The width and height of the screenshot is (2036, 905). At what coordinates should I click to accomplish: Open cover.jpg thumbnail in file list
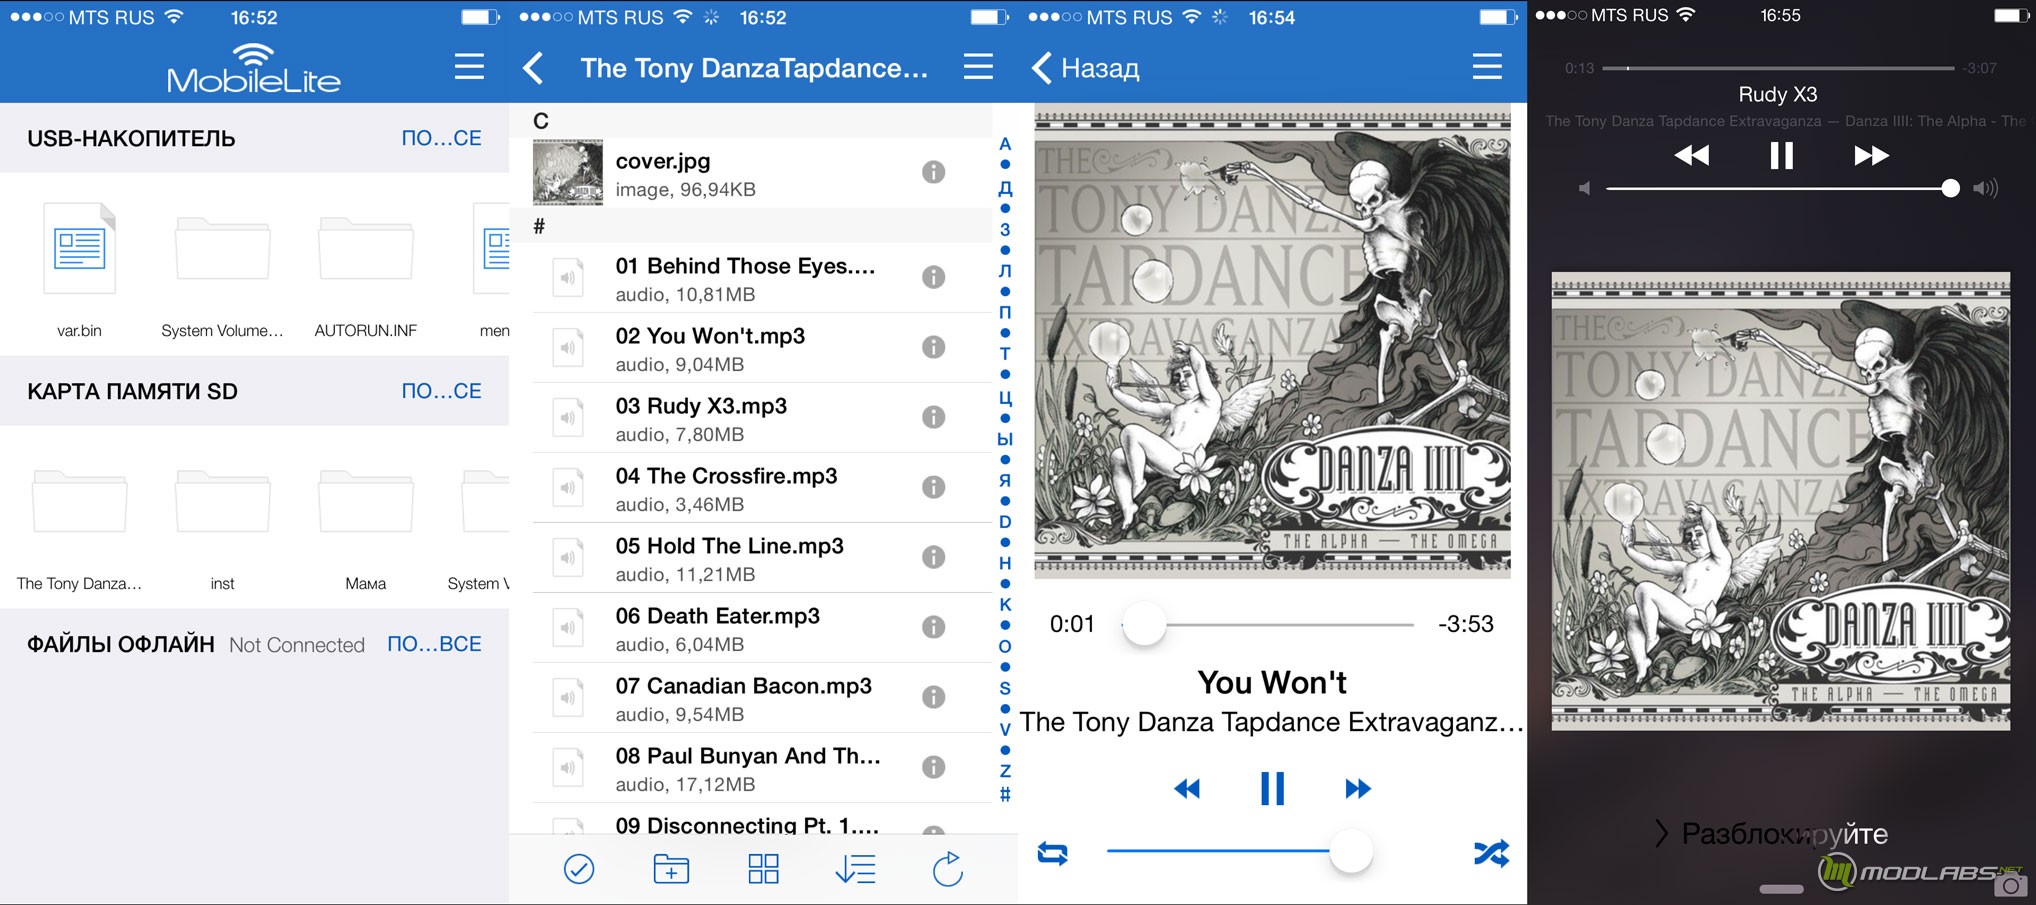pos(567,173)
